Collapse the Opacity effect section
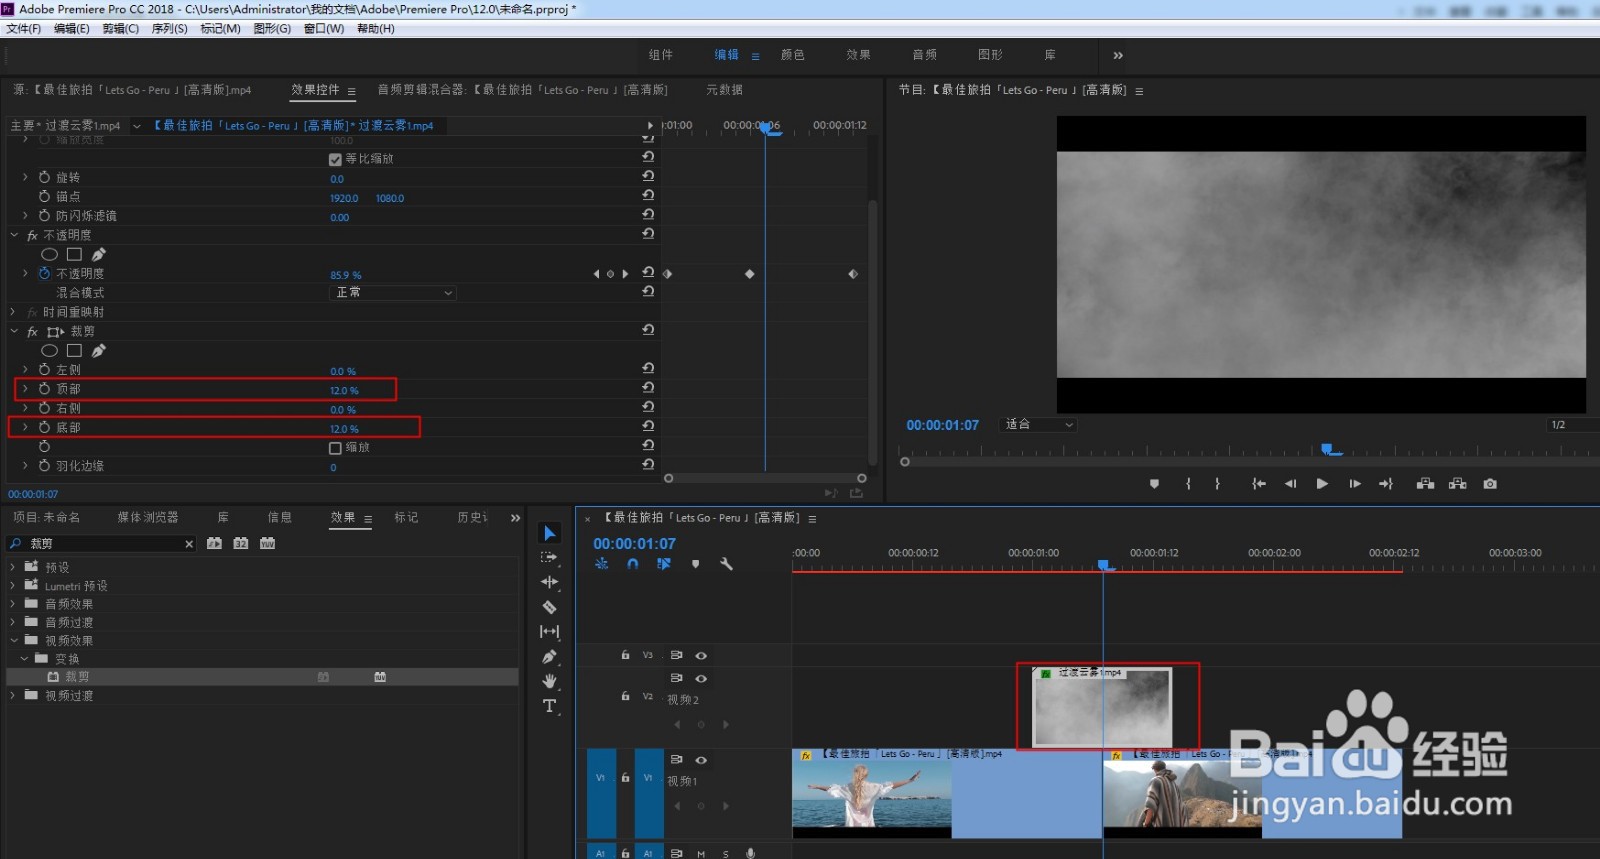 (x=14, y=235)
